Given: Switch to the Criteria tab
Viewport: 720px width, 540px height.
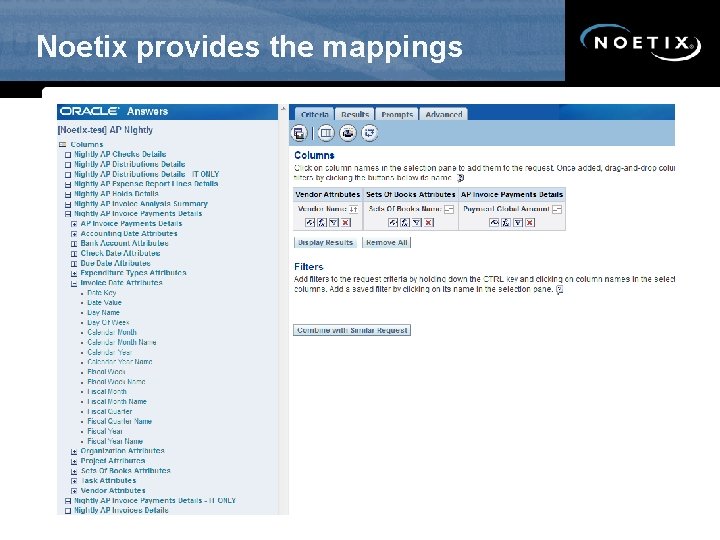Looking at the screenshot, I should point(315,114).
